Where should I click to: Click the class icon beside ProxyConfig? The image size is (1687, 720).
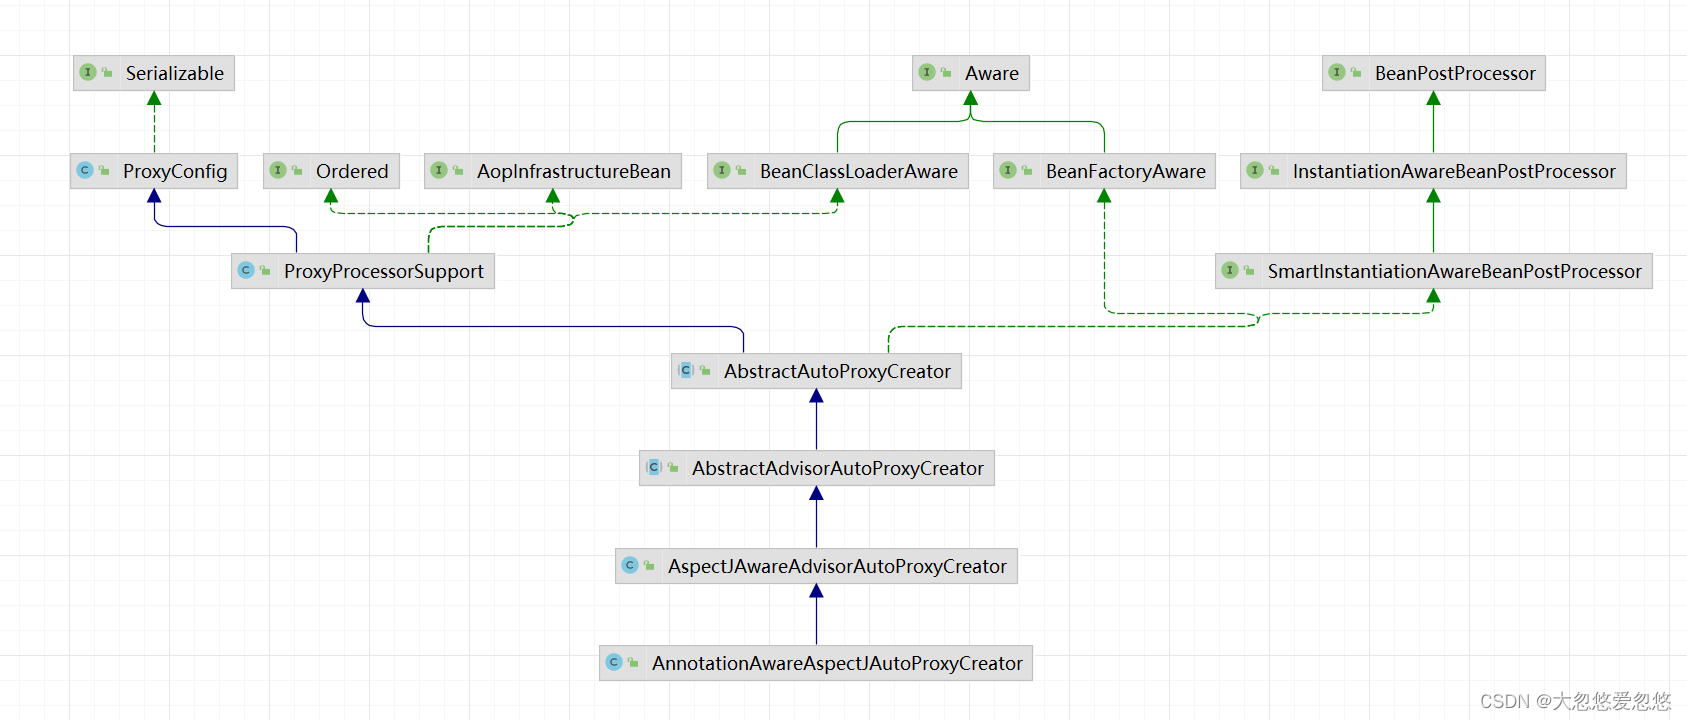coord(85,170)
